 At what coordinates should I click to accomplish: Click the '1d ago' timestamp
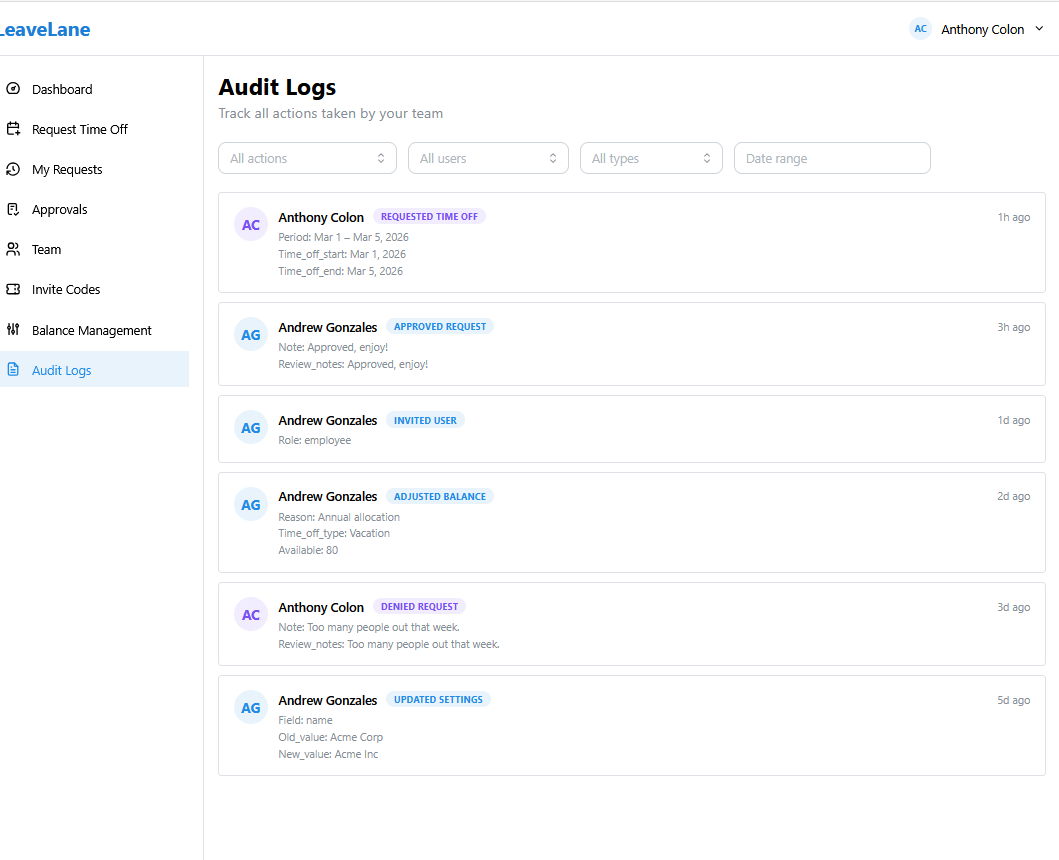point(1014,420)
